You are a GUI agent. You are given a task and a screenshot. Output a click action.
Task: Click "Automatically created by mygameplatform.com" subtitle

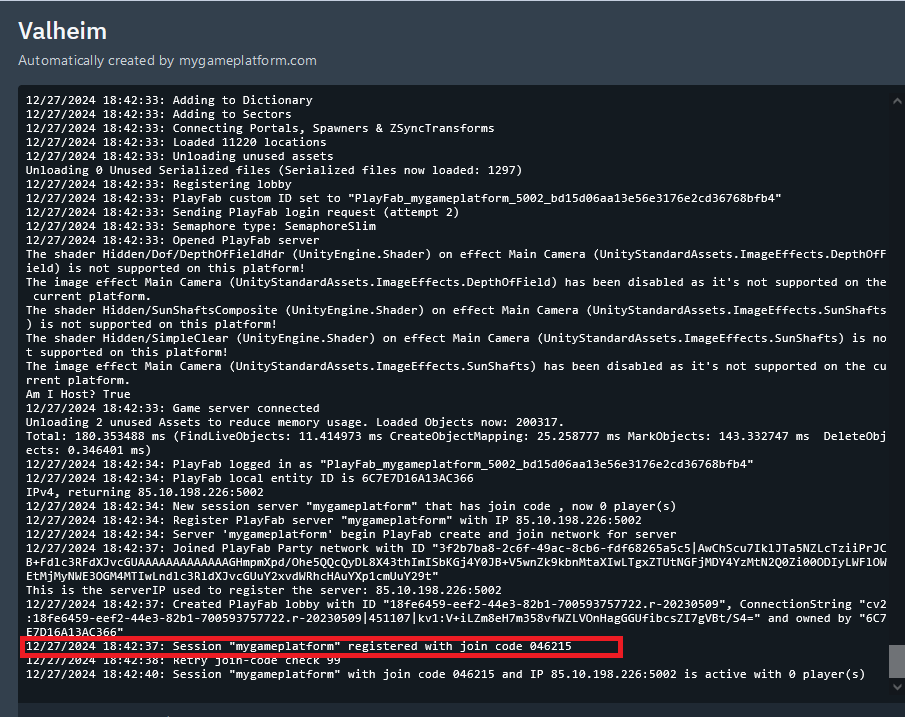coord(167,61)
